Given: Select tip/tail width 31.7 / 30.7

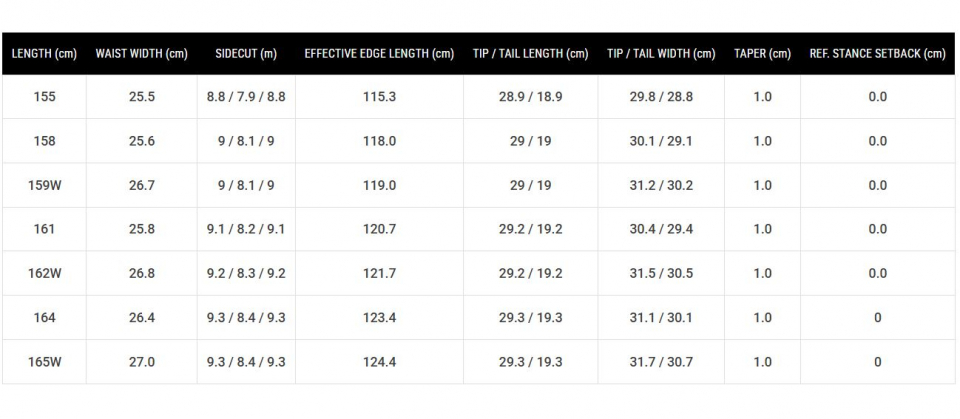Looking at the screenshot, I should (661, 362).
